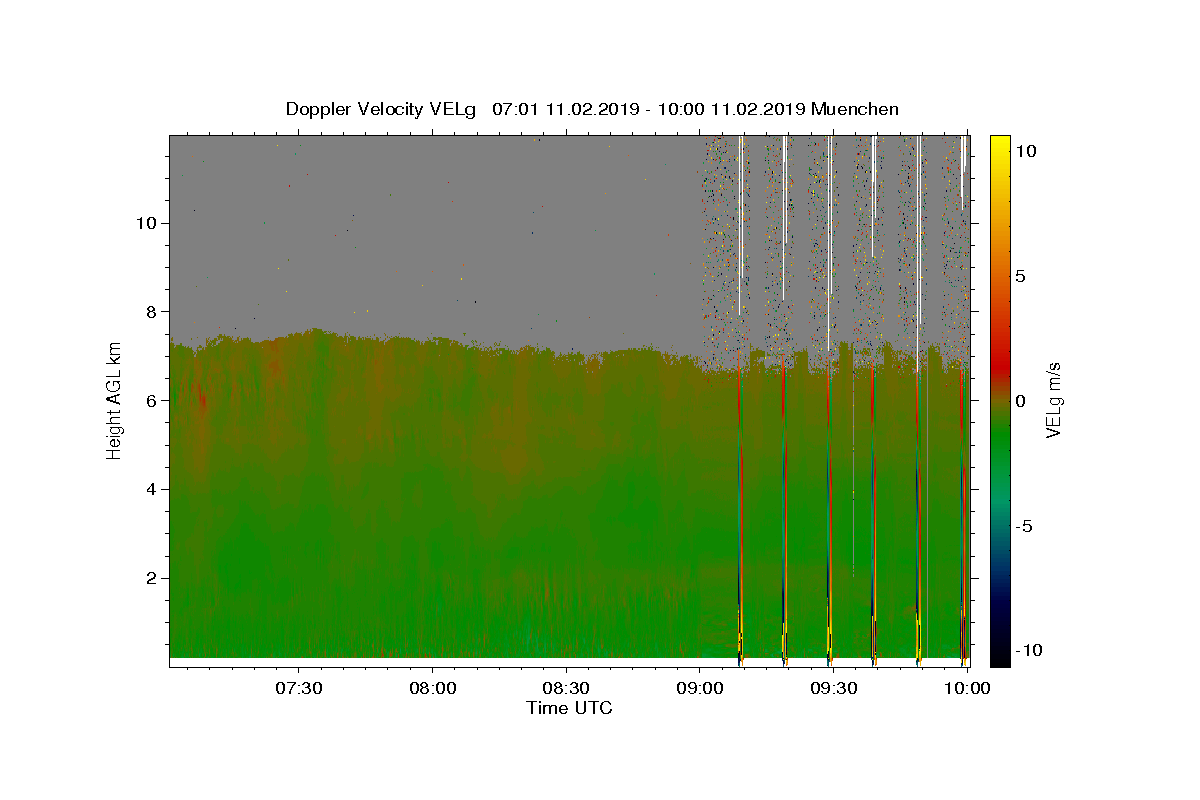Image resolution: width=1200 pixels, height=800 pixels.
Task: Click the height tick label 10
Action: coord(149,222)
